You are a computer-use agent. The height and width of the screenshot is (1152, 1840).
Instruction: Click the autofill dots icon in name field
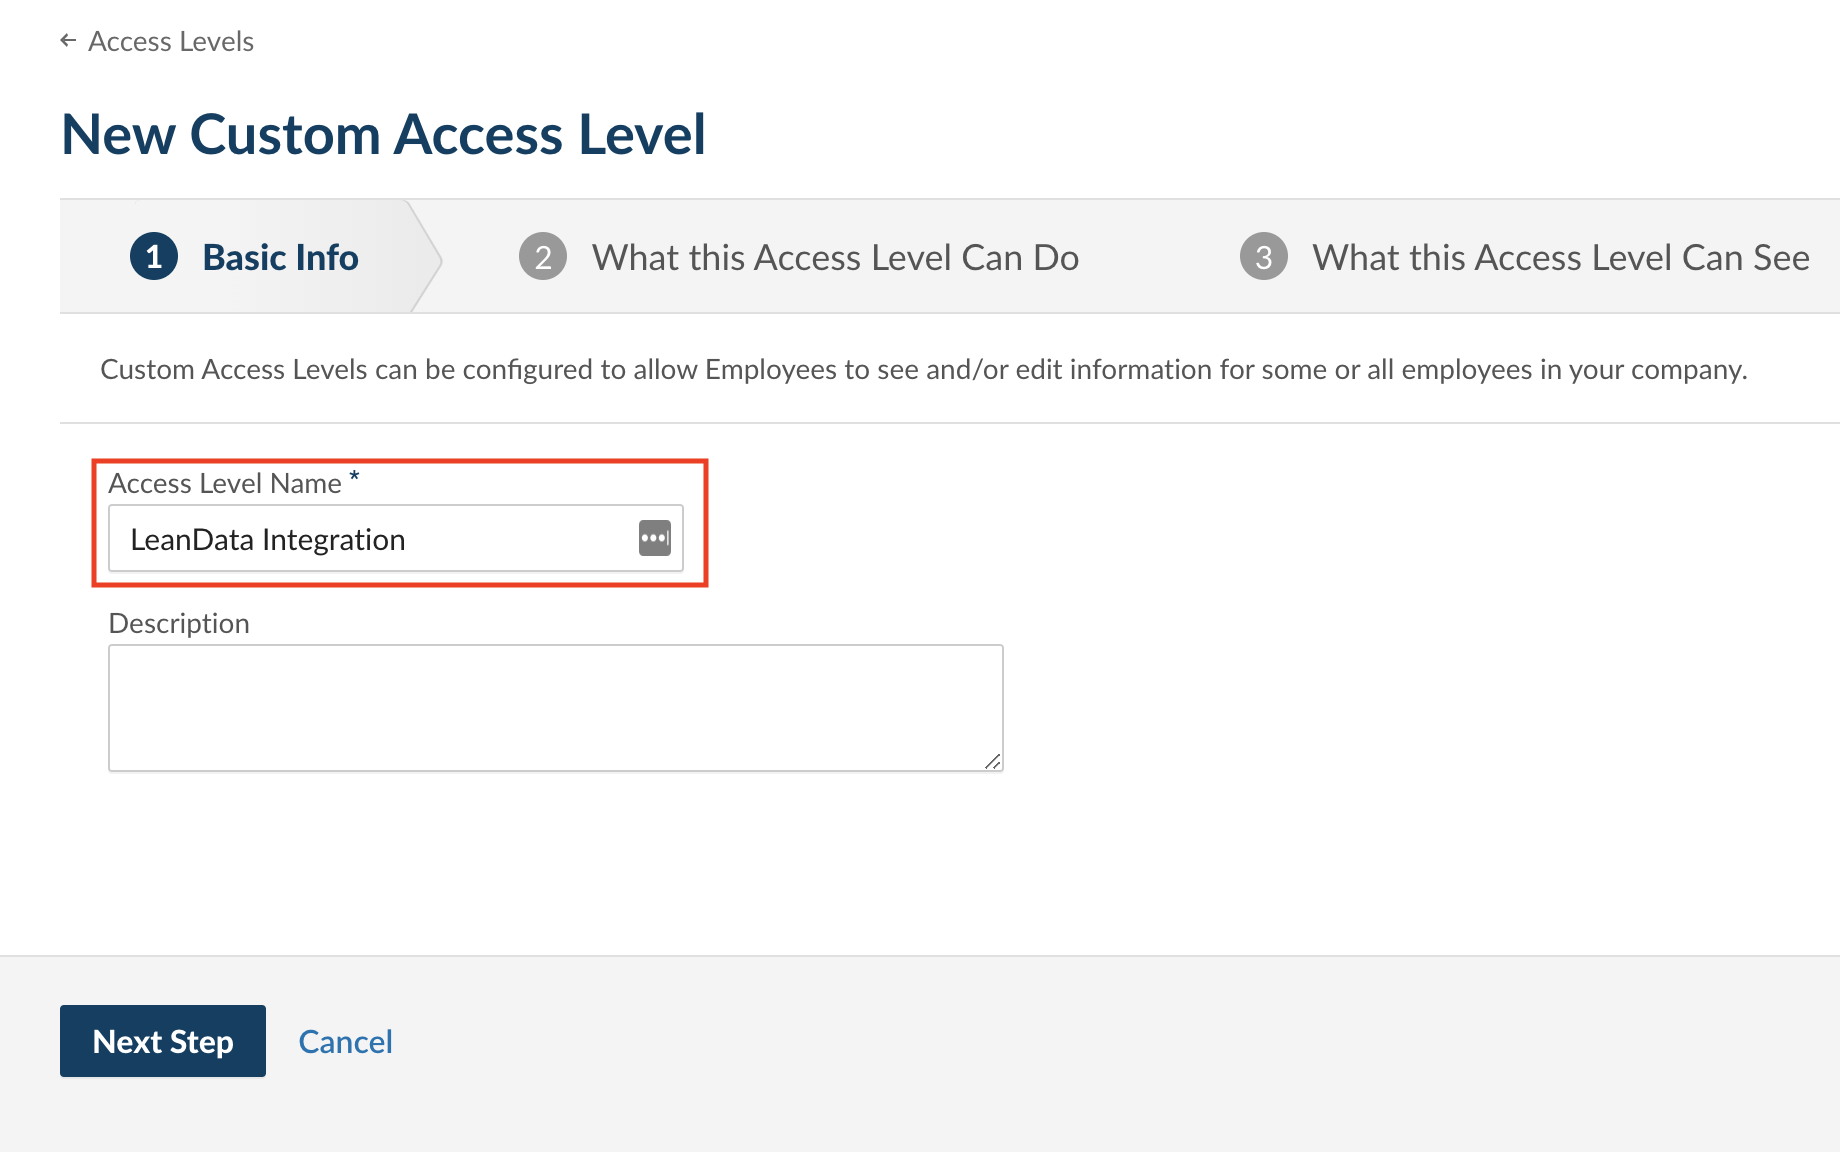pos(655,538)
